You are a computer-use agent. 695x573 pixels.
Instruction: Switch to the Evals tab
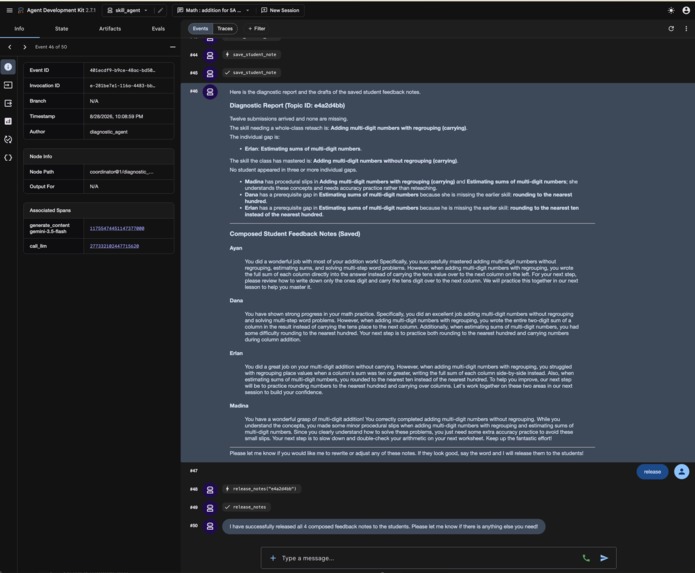158,28
